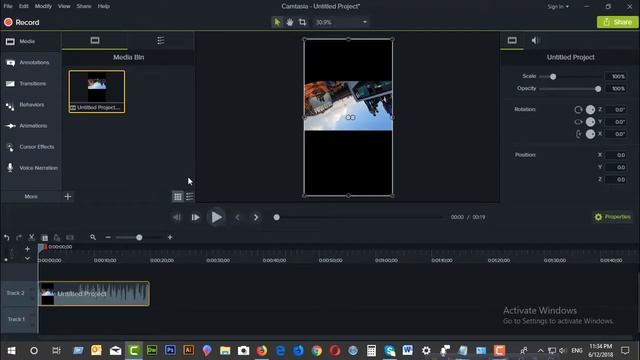The width and height of the screenshot is (640, 360).
Task: Open the View menu
Action: pyautogui.click(x=64, y=6)
